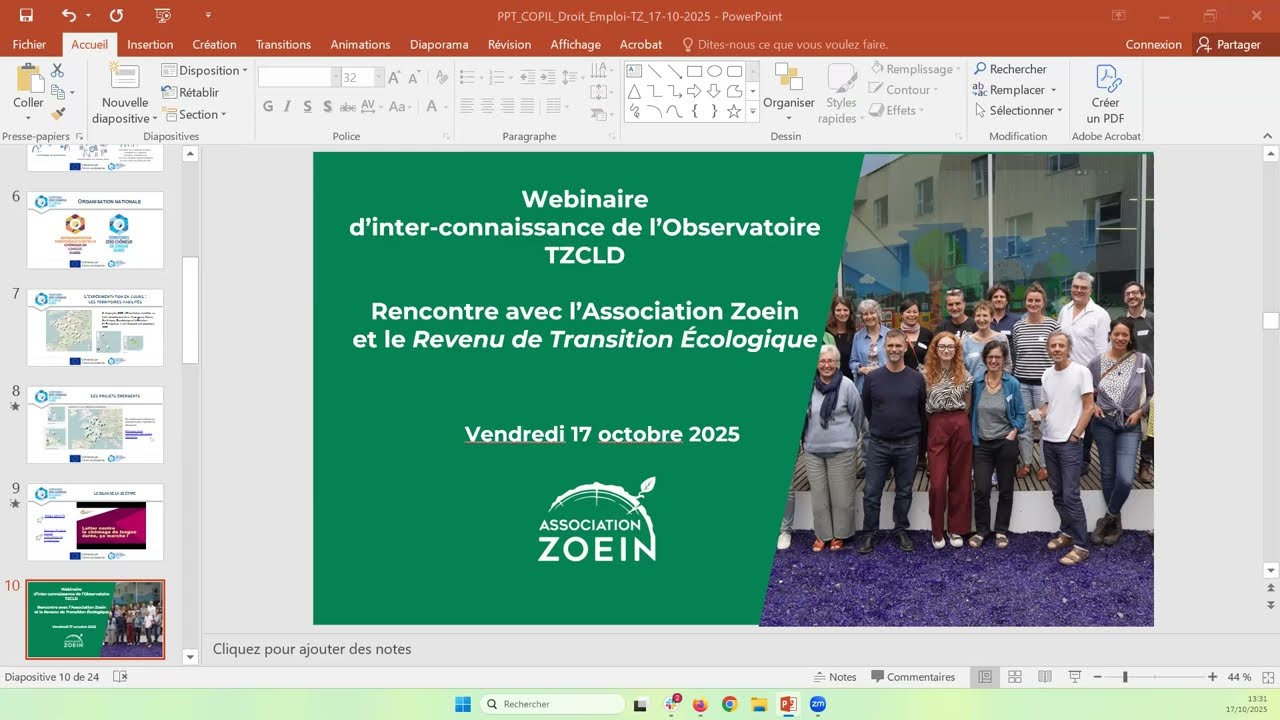The width and height of the screenshot is (1280, 720).
Task: Save the presentation with the floppy disk icon
Action: (x=26, y=15)
